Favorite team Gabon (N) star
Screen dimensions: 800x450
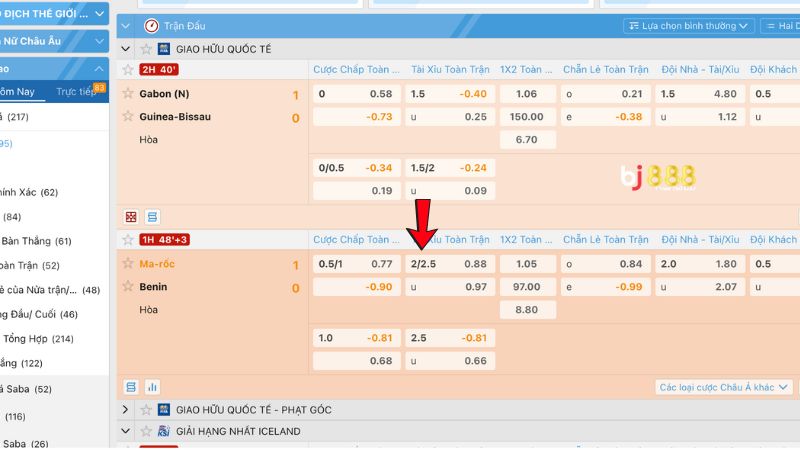[128, 93]
